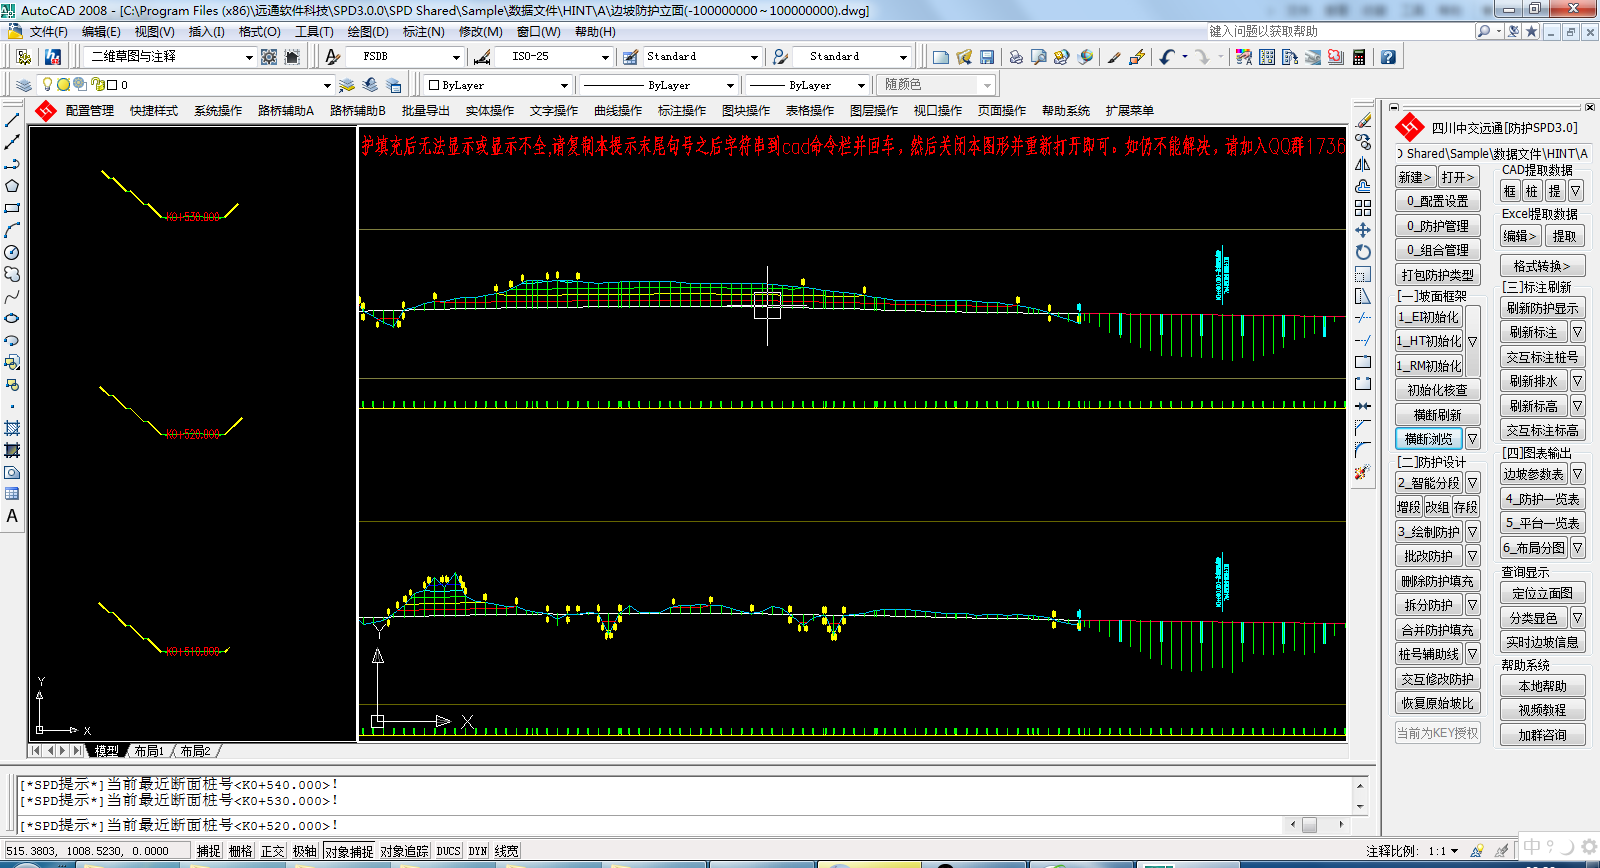The height and width of the screenshot is (868, 1600).
Task: Select the Hatch tool
Action: click(12, 428)
